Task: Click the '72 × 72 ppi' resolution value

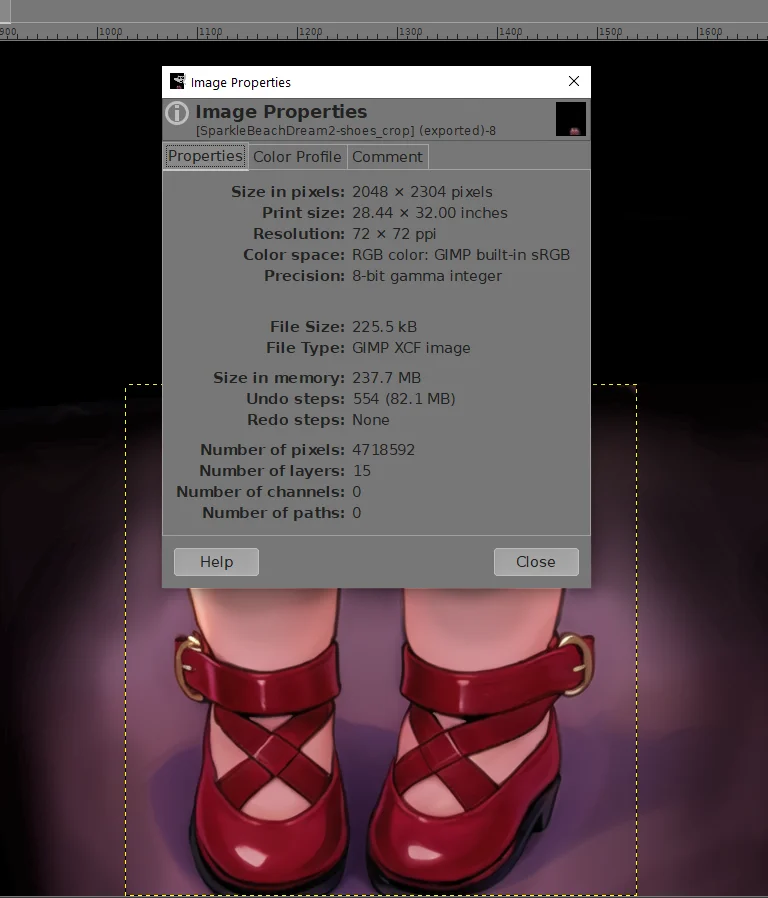Action: [394, 234]
